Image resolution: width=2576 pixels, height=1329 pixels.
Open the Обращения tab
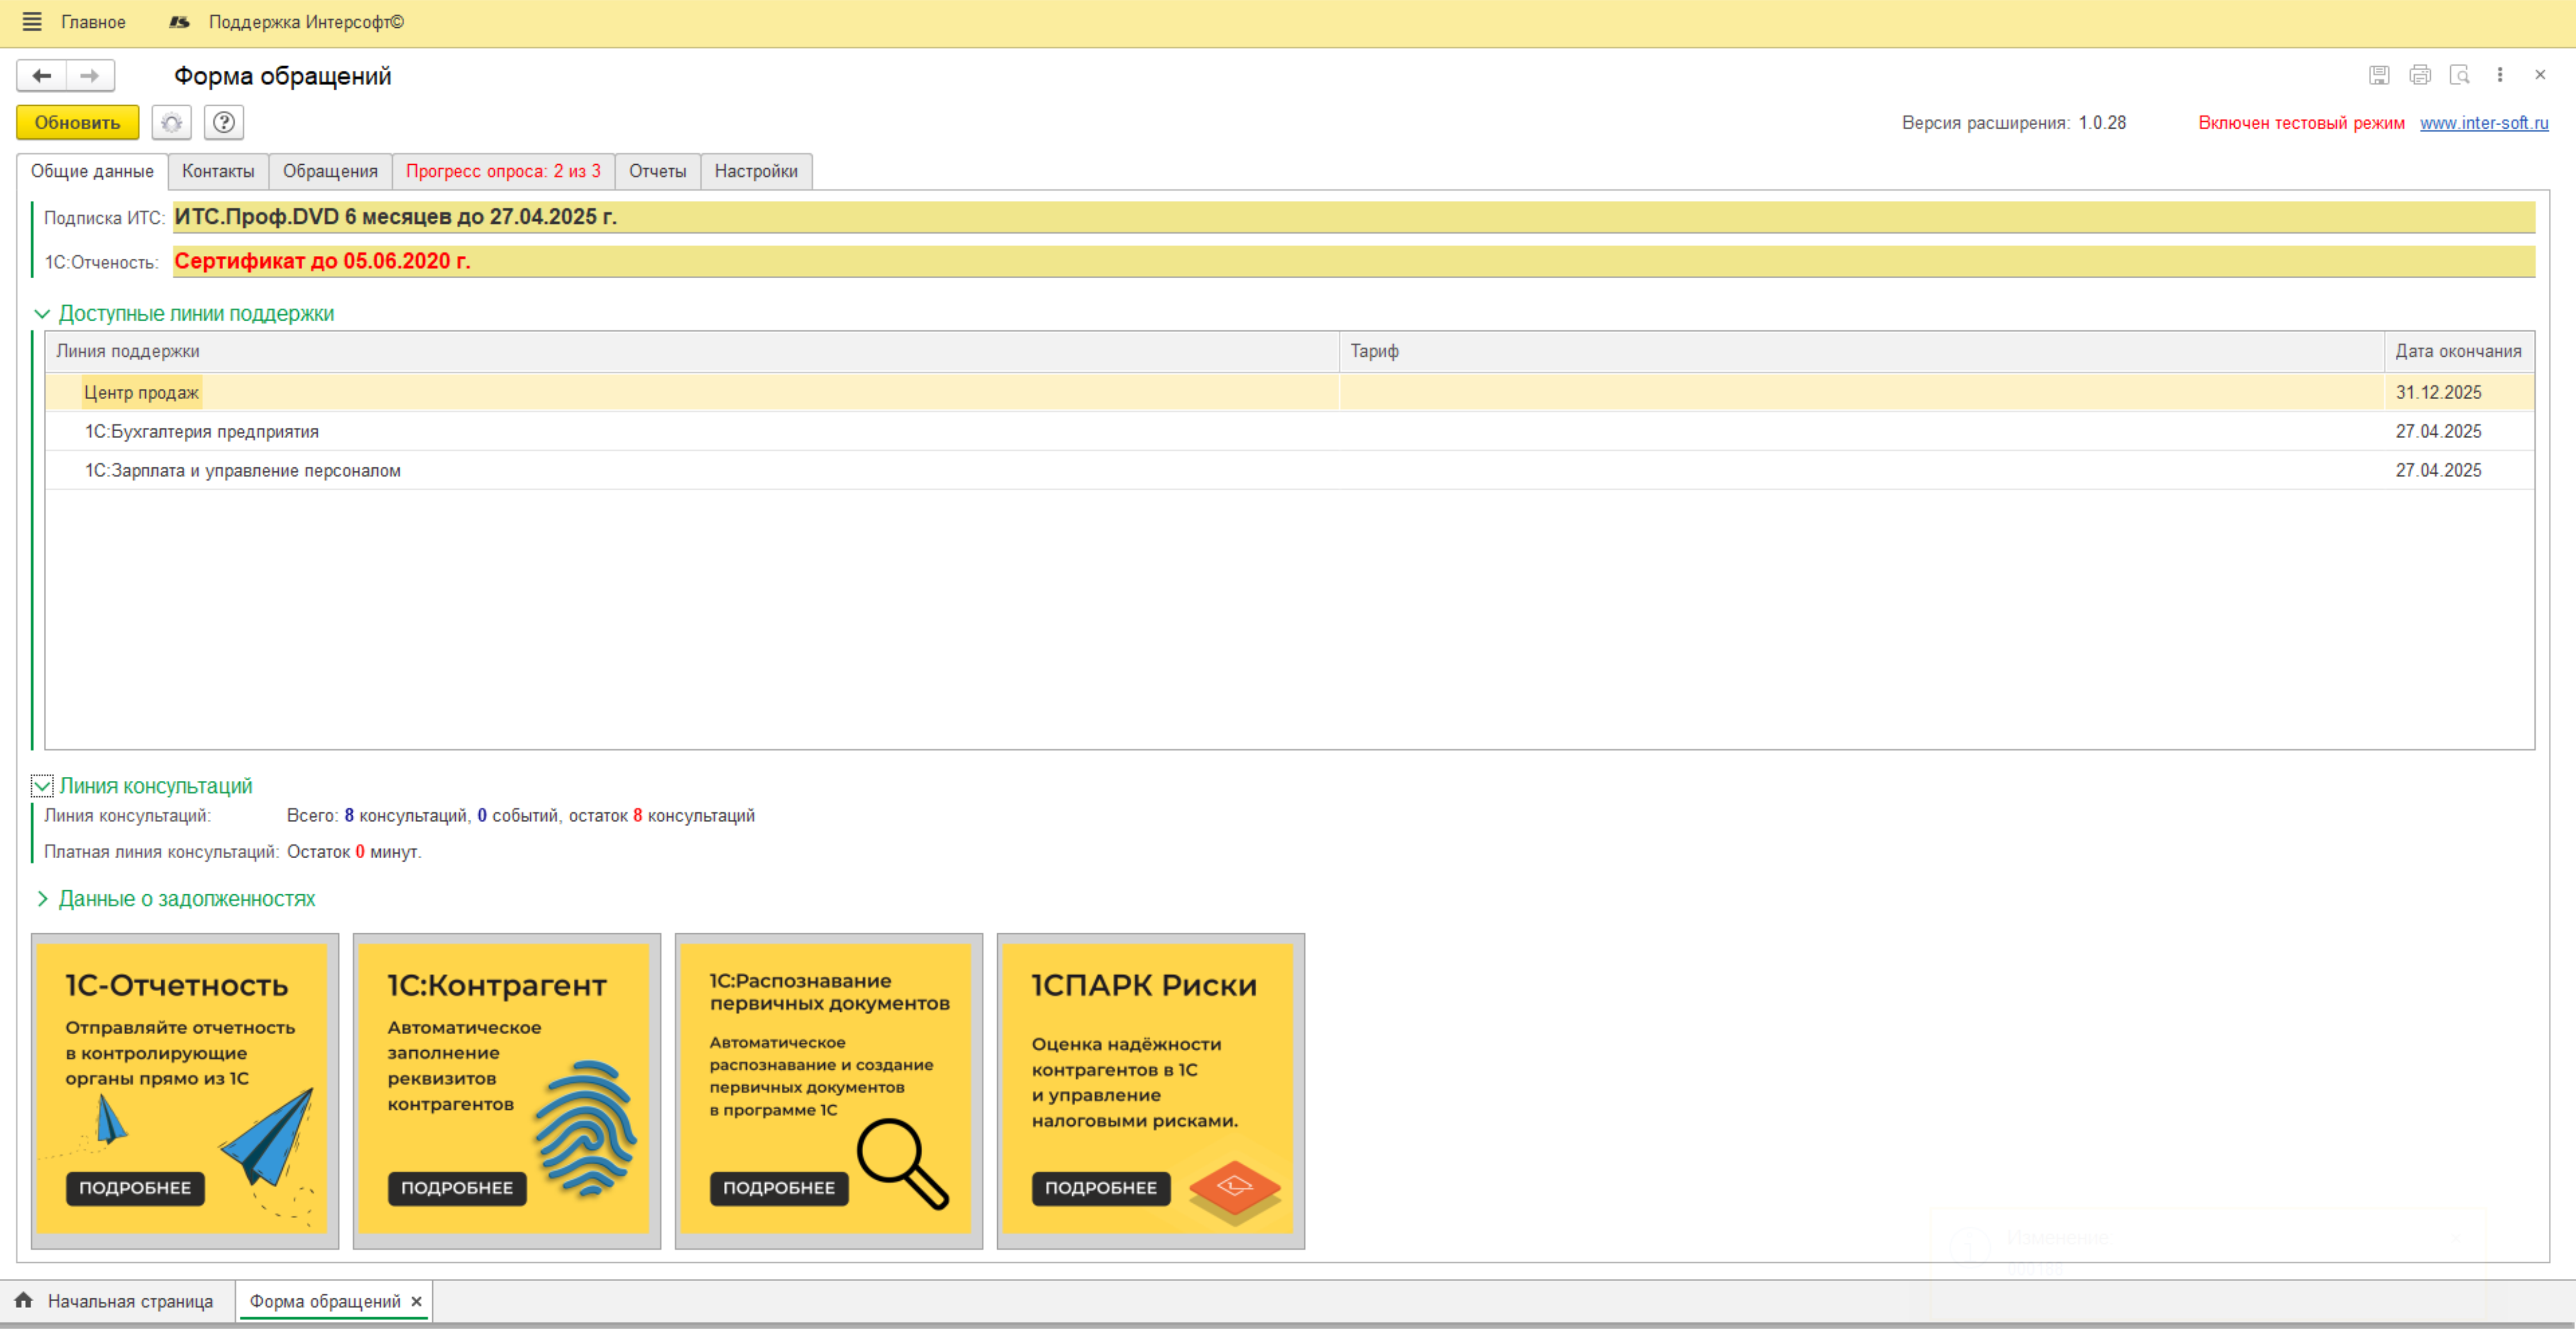(x=330, y=171)
